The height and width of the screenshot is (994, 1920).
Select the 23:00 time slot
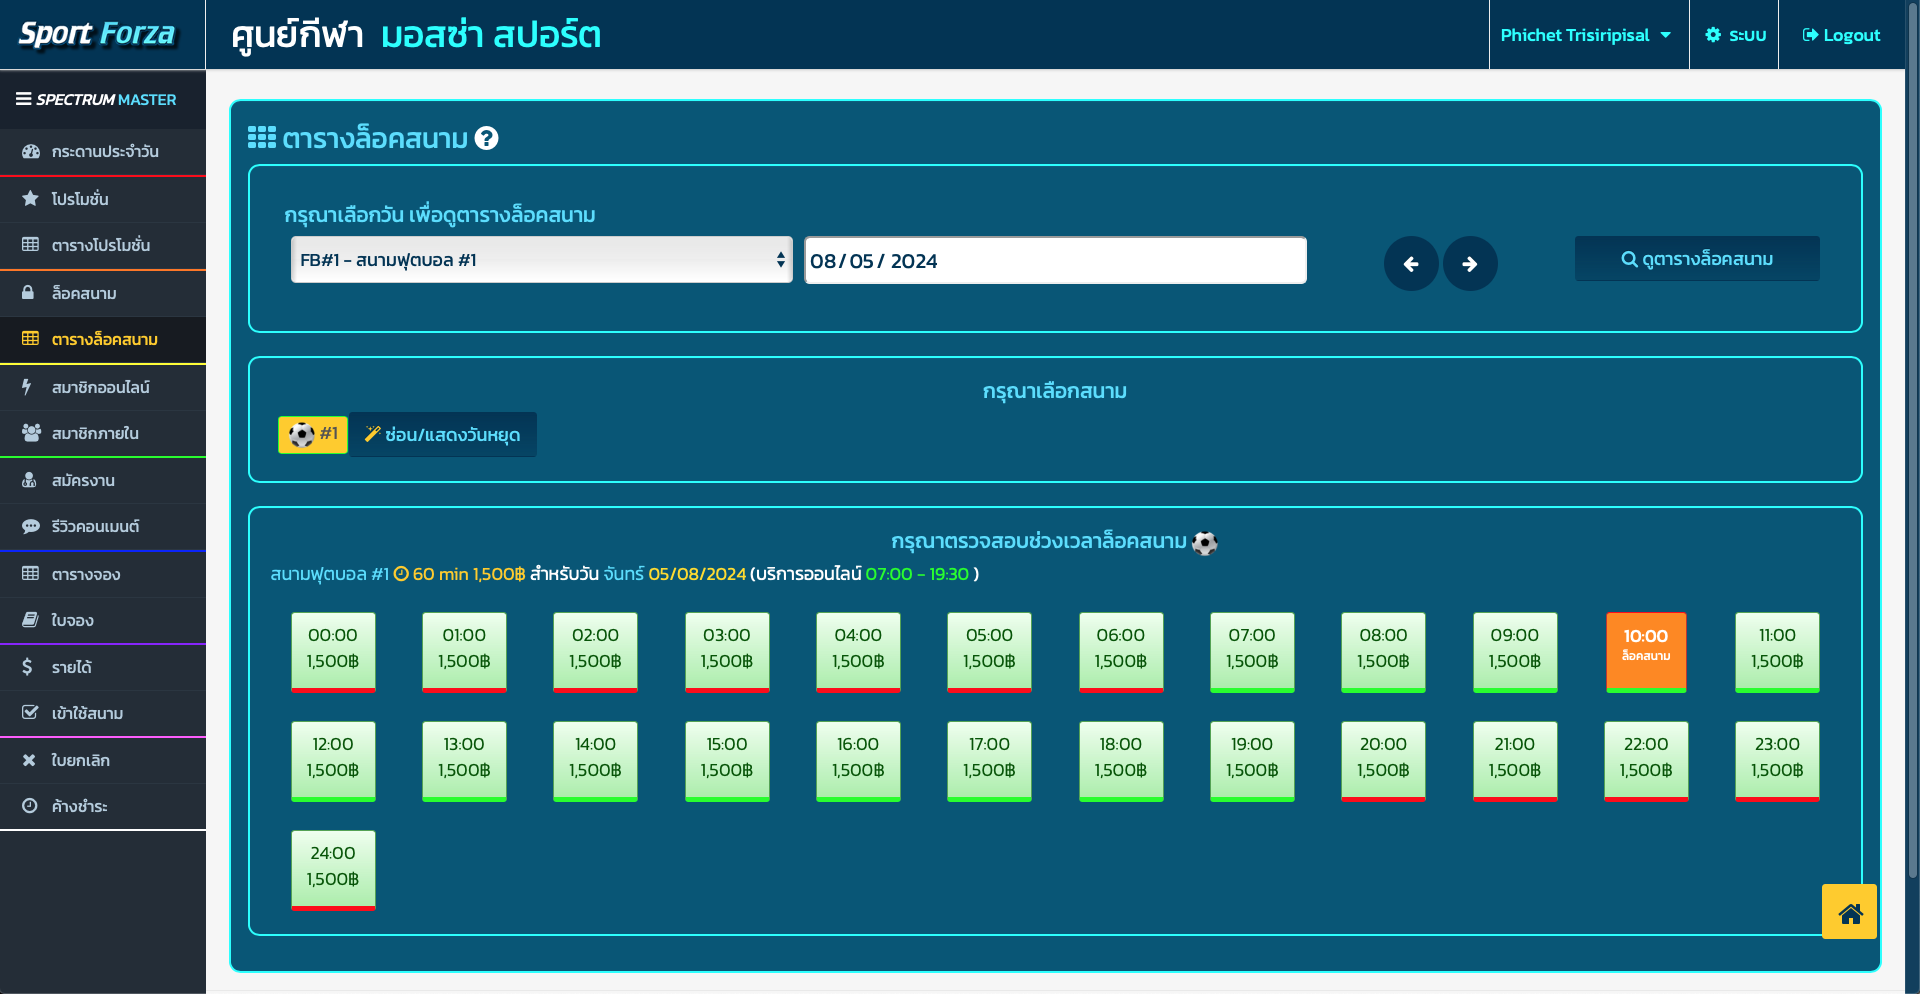1777,760
